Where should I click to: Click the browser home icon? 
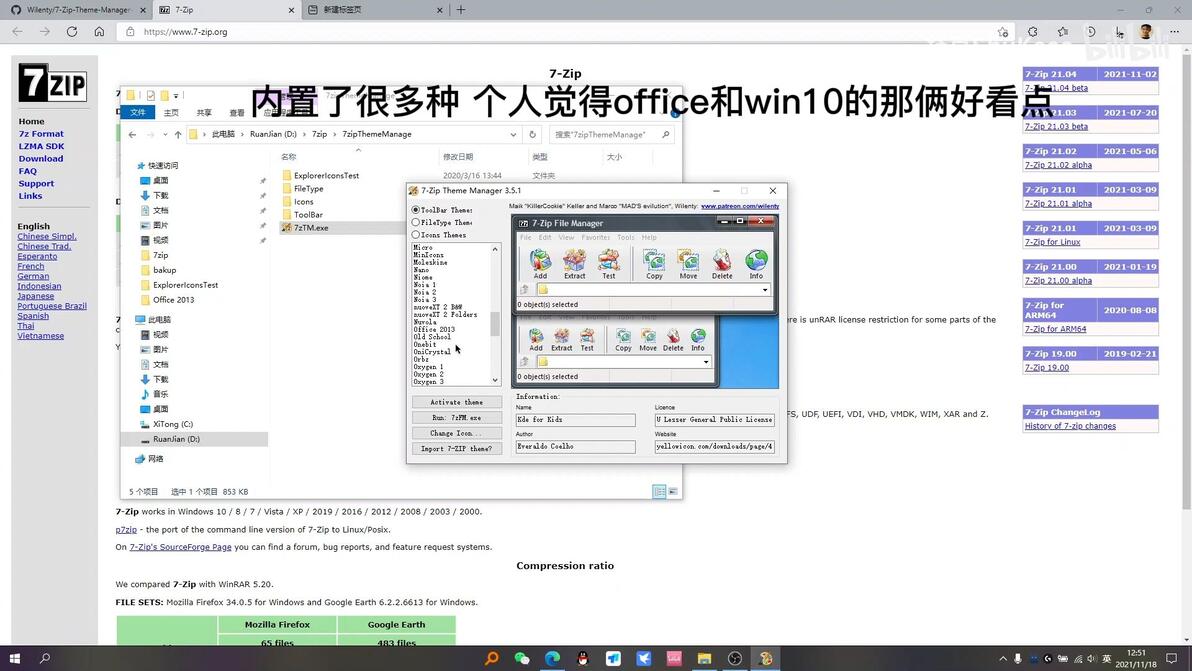click(x=99, y=32)
